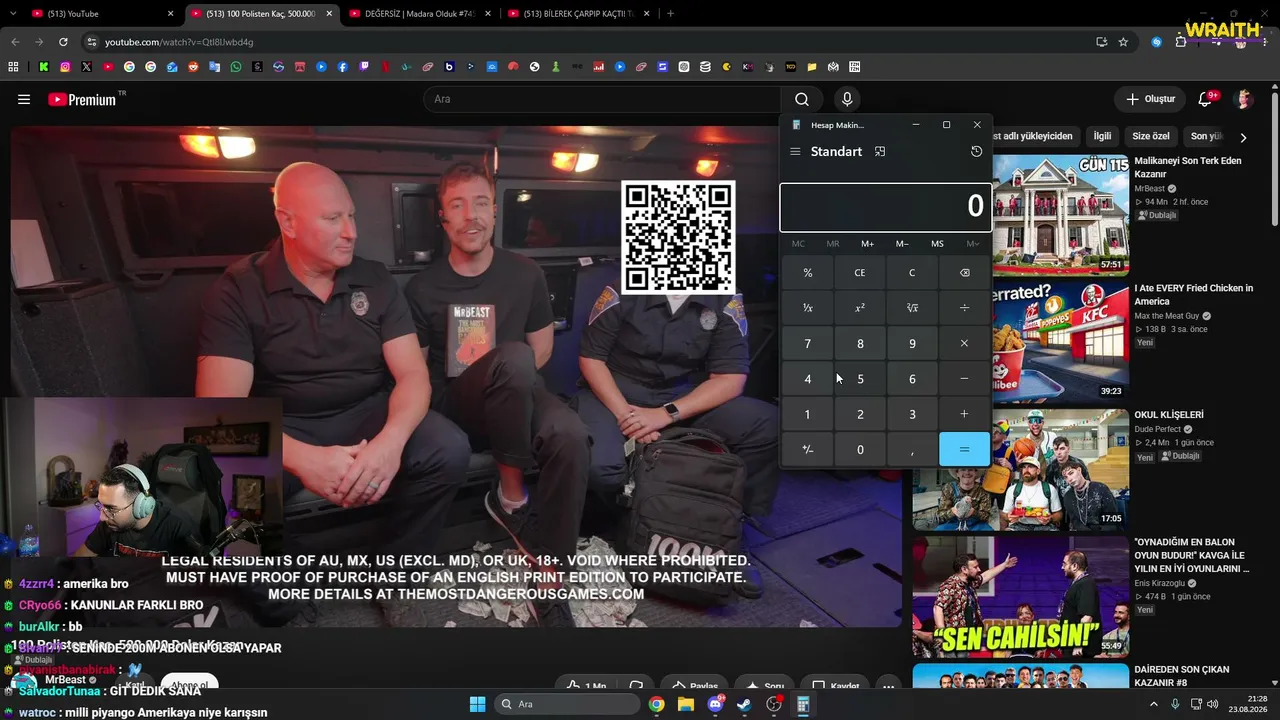
Task: Go to YouTube Premium home logo
Action: pyautogui.click(x=82, y=99)
